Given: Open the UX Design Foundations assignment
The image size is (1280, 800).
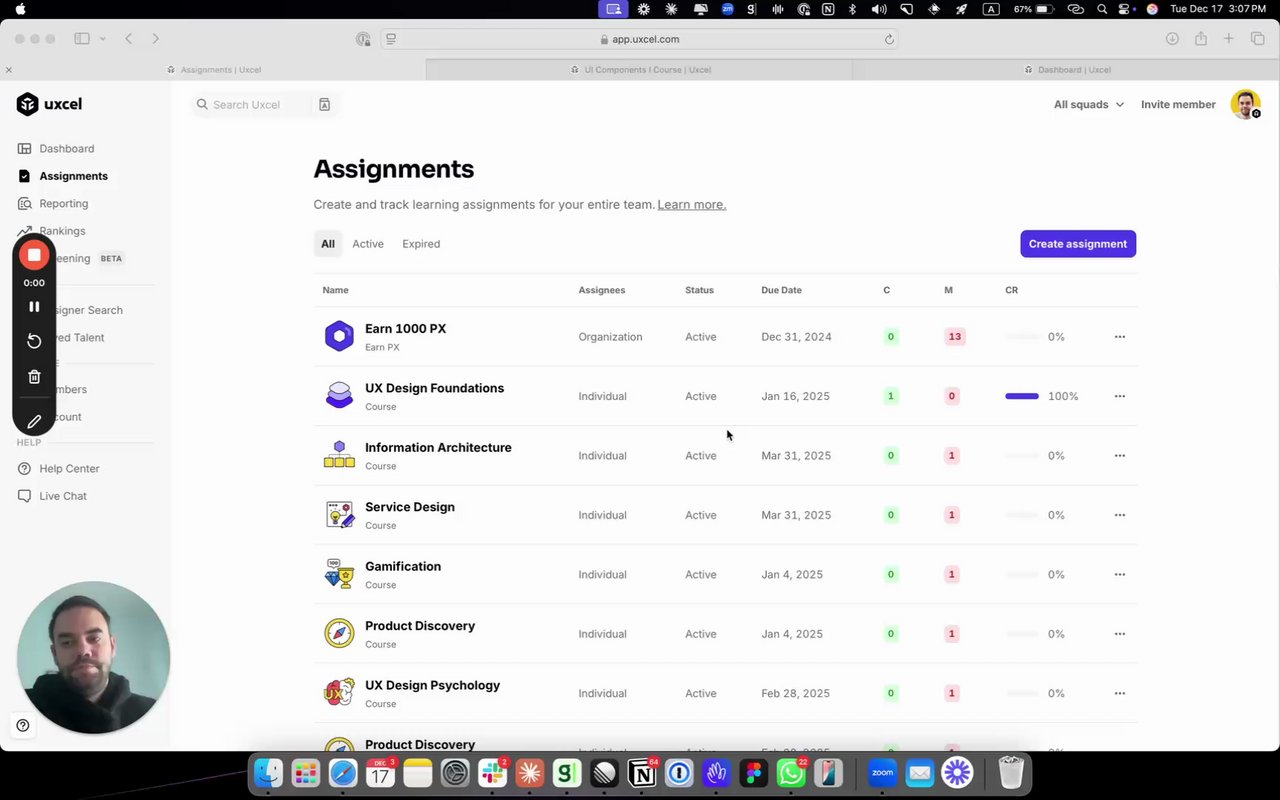Looking at the screenshot, I should (x=434, y=388).
